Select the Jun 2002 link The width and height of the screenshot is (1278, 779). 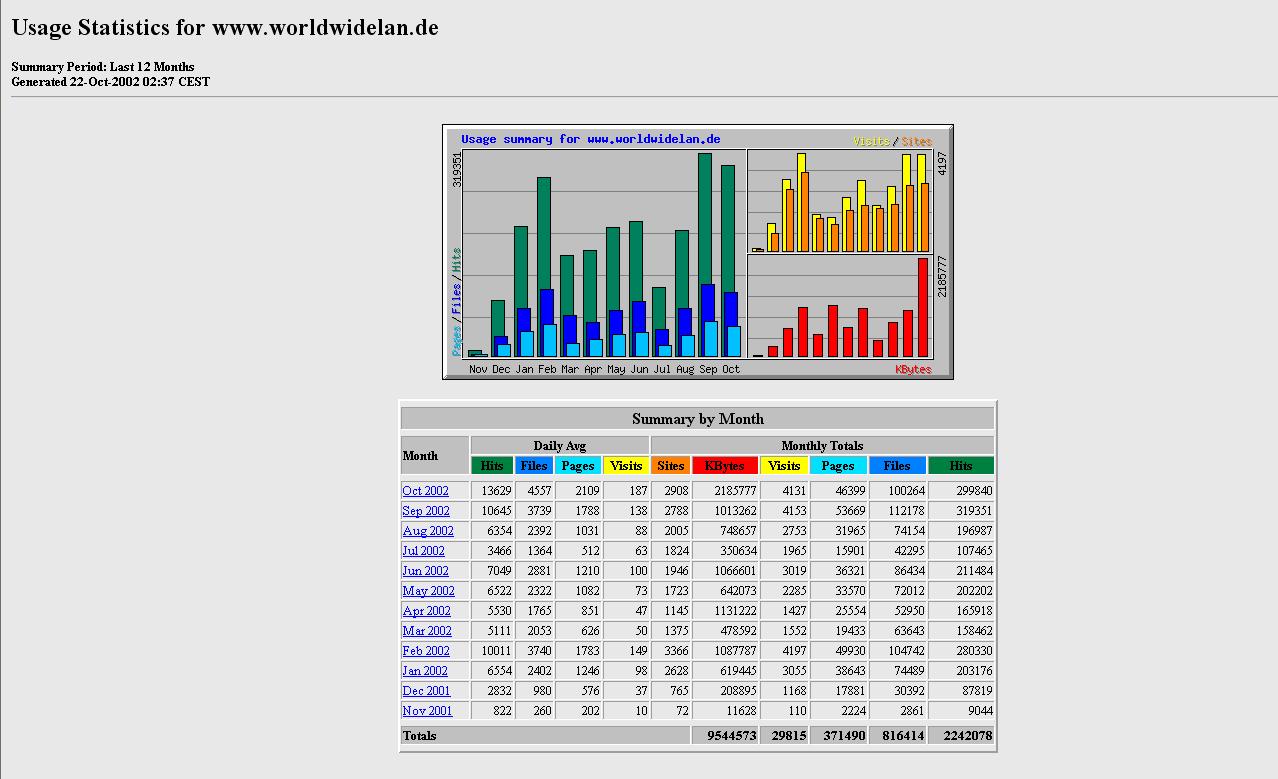coord(425,571)
